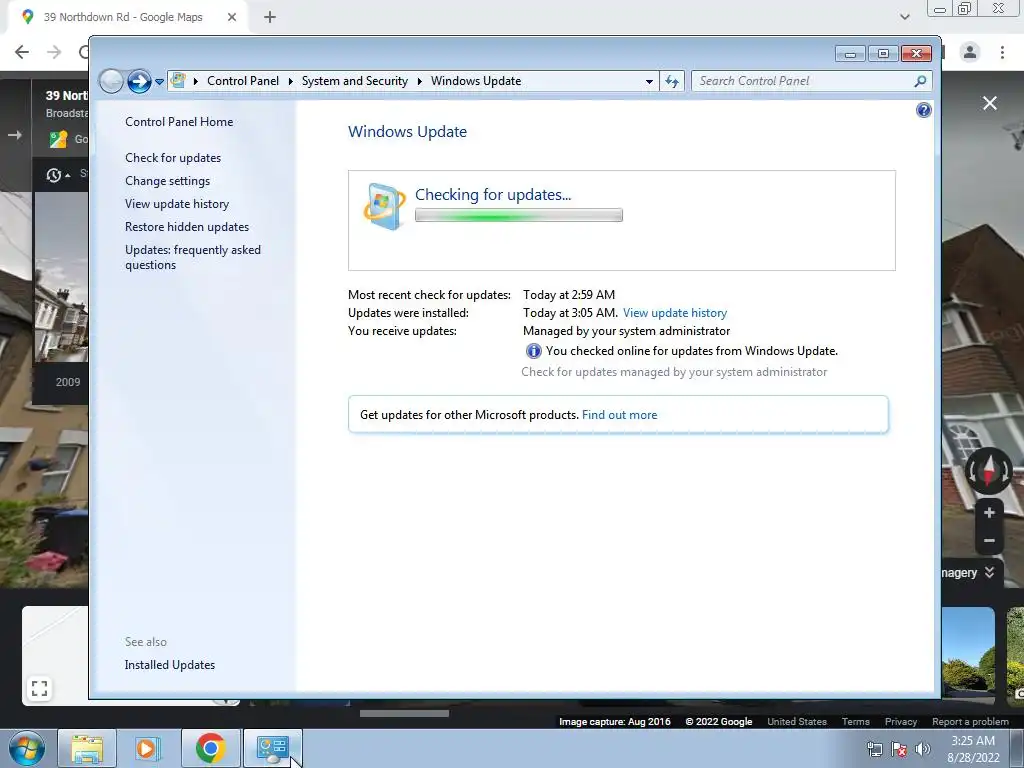This screenshot has width=1024, height=768.
Task: Open Updates: frequently asked questions
Action: [x=193, y=257]
